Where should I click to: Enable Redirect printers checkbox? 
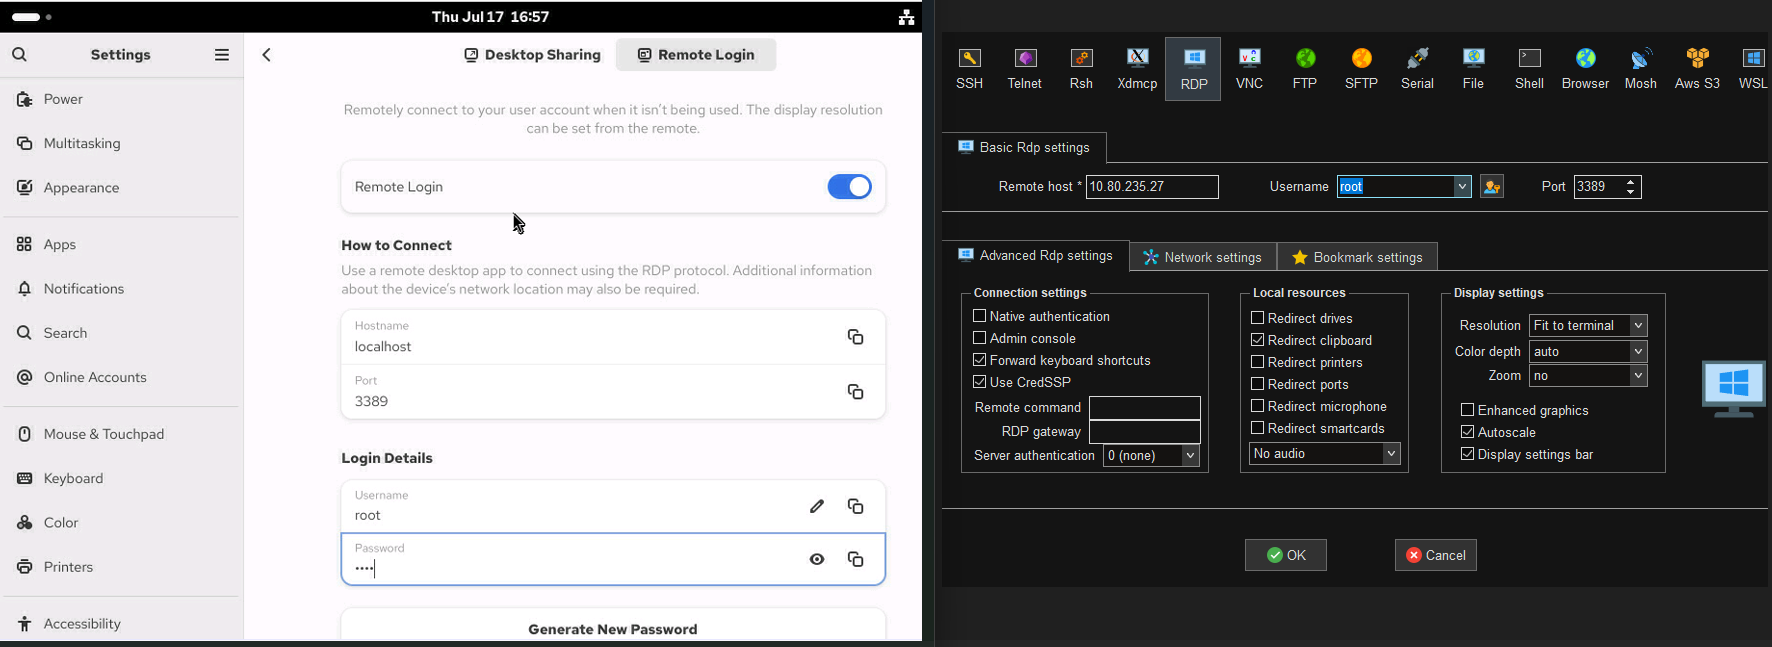tap(1258, 362)
